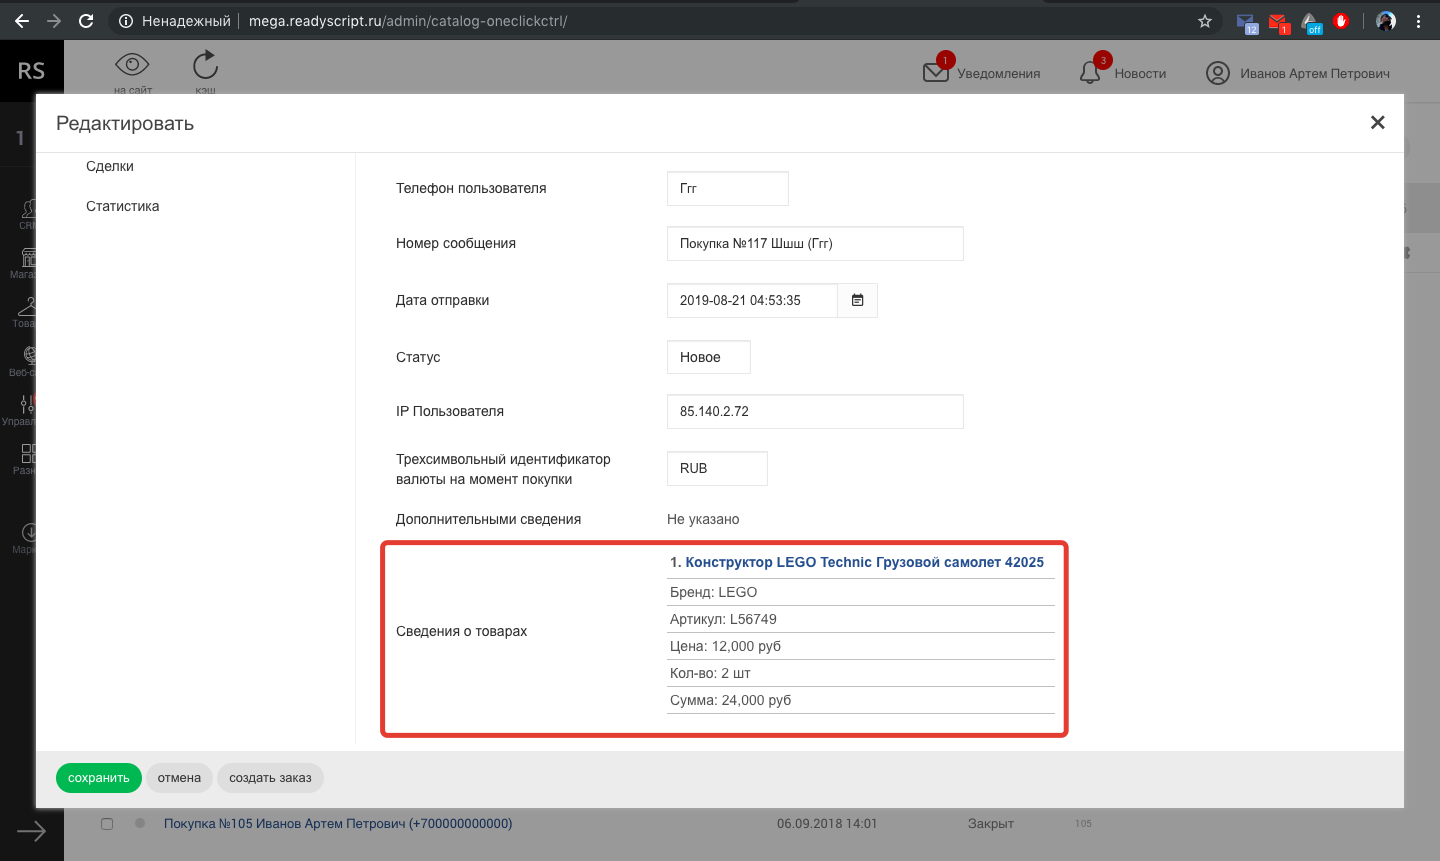The width and height of the screenshot is (1440, 861).
Task: Select the Статистика tab in the sidebar
Action: point(122,206)
